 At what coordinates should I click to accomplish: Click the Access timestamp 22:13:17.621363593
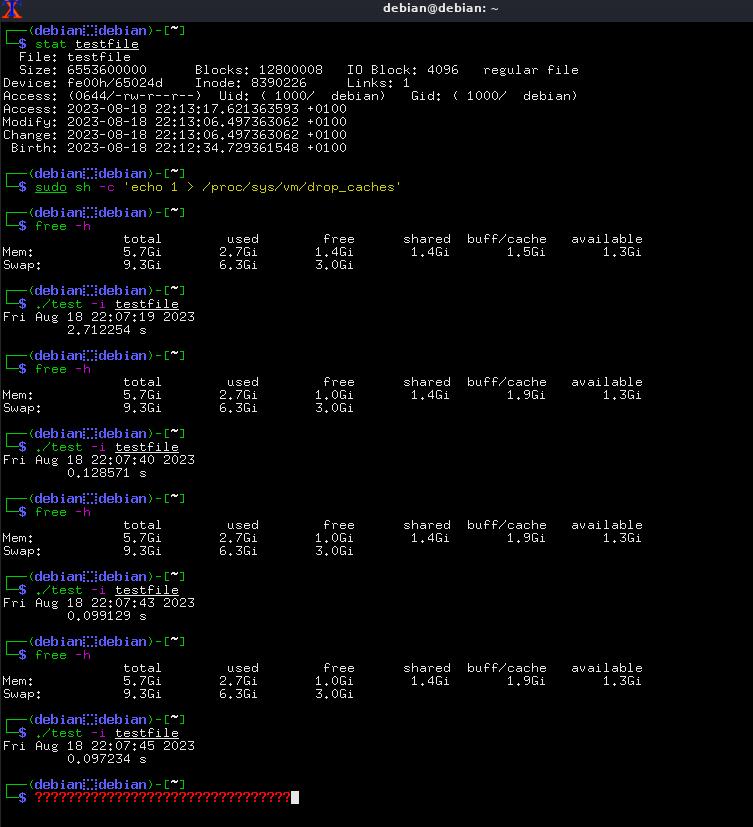pyautogui.click(x=227, y=109)
